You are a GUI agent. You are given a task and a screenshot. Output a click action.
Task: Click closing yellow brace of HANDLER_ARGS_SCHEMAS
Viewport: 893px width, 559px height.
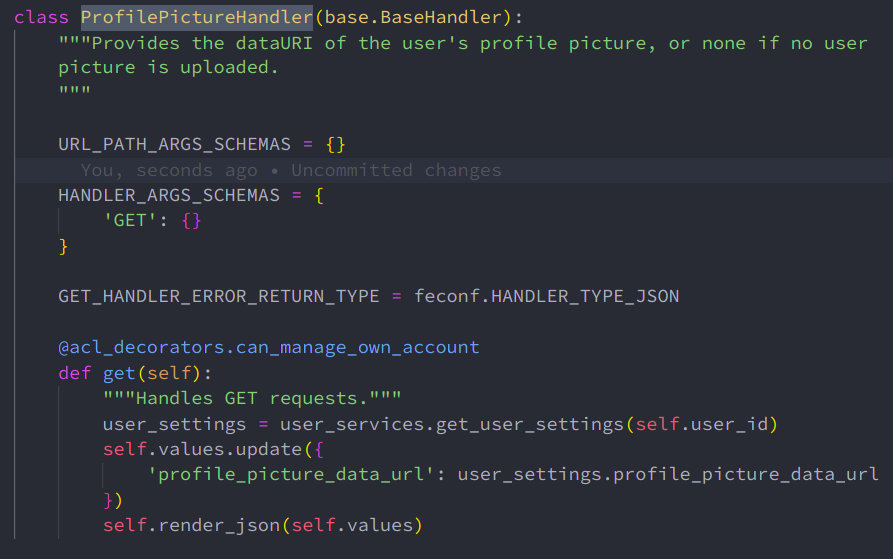click(x=63, y=246)
